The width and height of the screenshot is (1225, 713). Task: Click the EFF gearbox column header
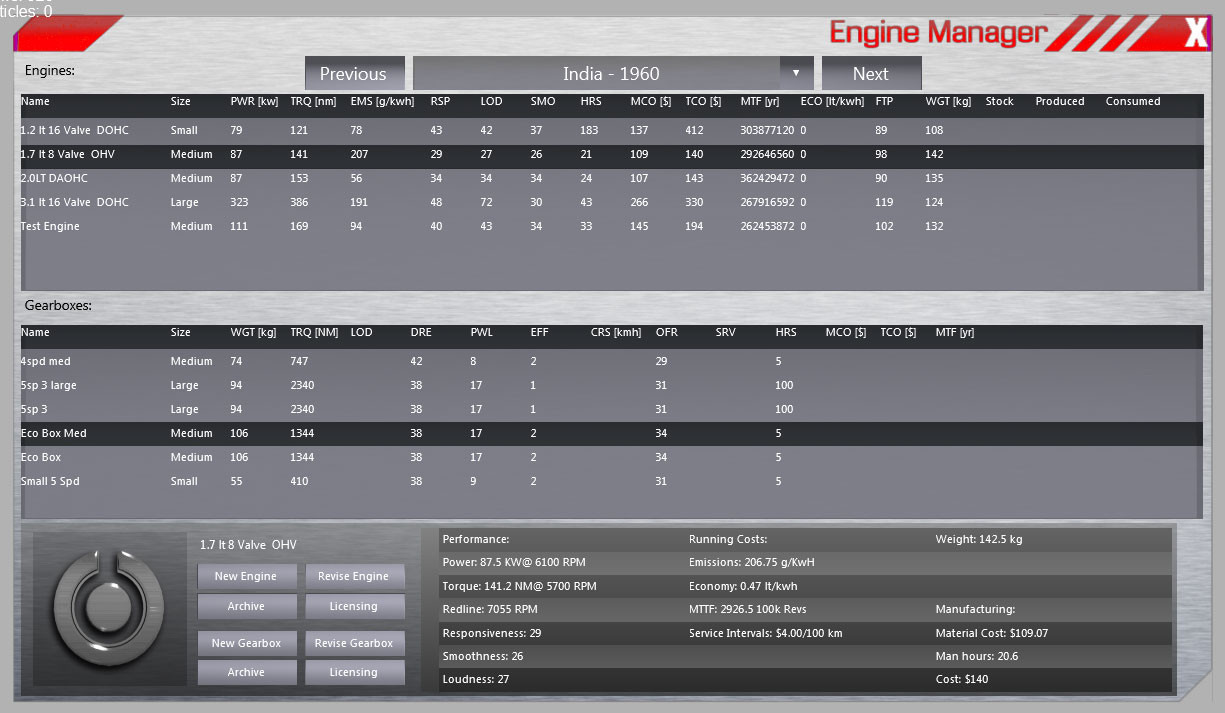point(539,332)
